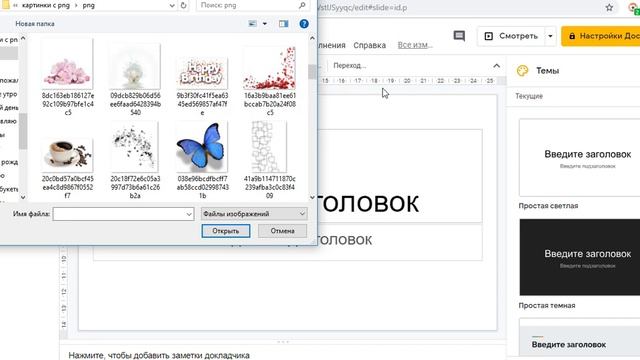Click the 'png' folder in the breadcrumb
The image size is (640, 360).
pyautogui.click(x=89, y=6)
